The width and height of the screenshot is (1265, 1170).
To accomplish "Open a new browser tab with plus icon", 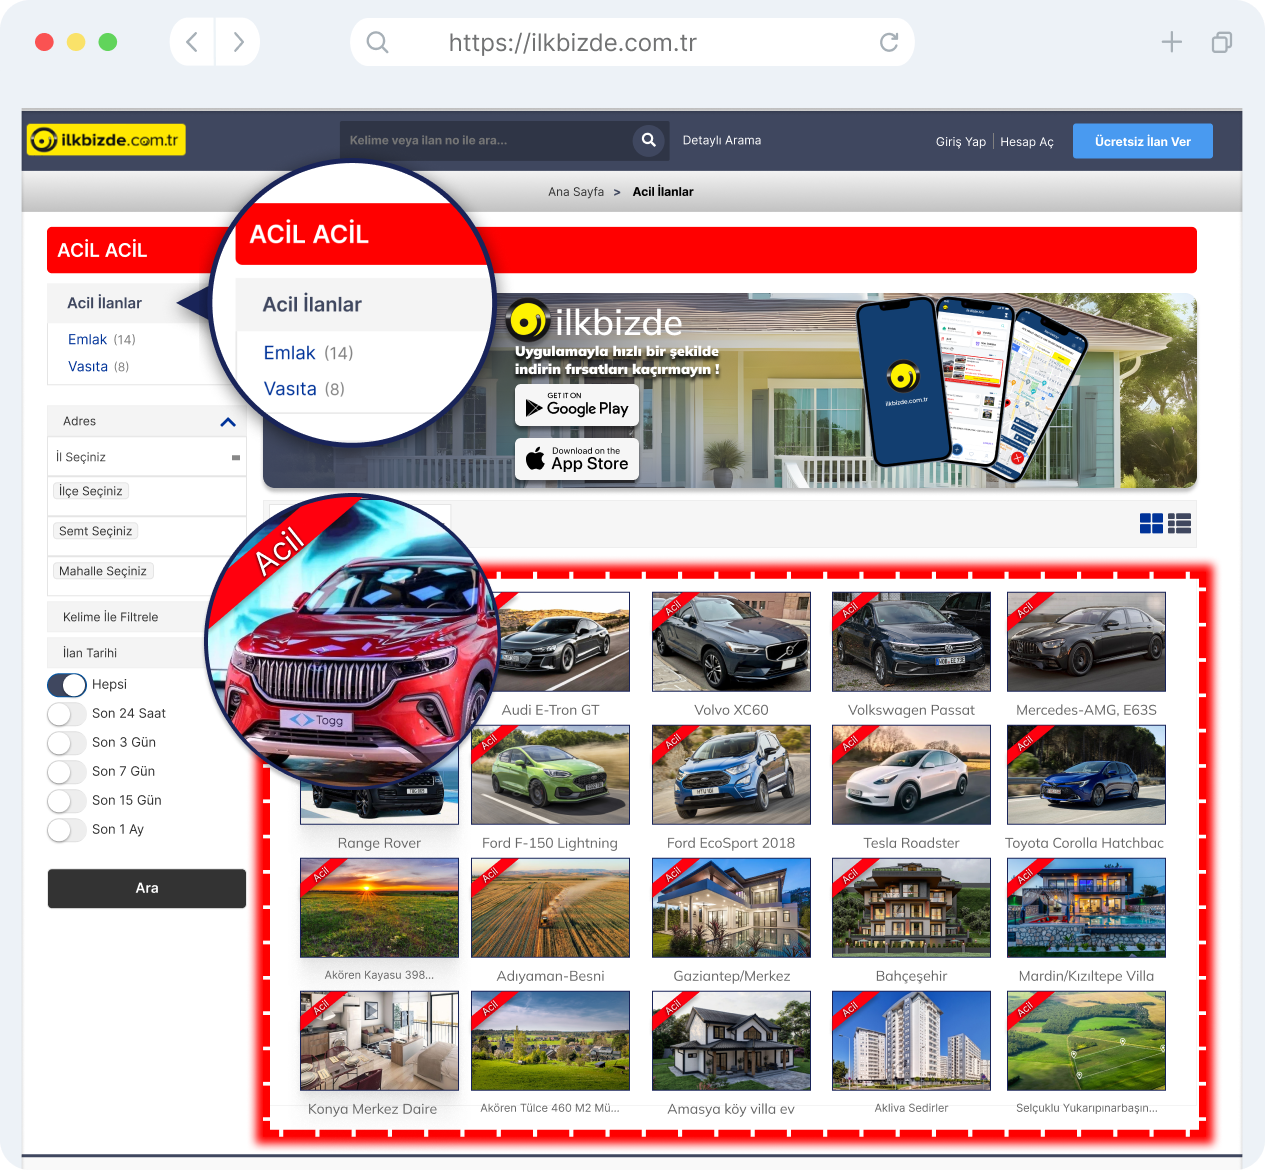I will pos(1172,42).
